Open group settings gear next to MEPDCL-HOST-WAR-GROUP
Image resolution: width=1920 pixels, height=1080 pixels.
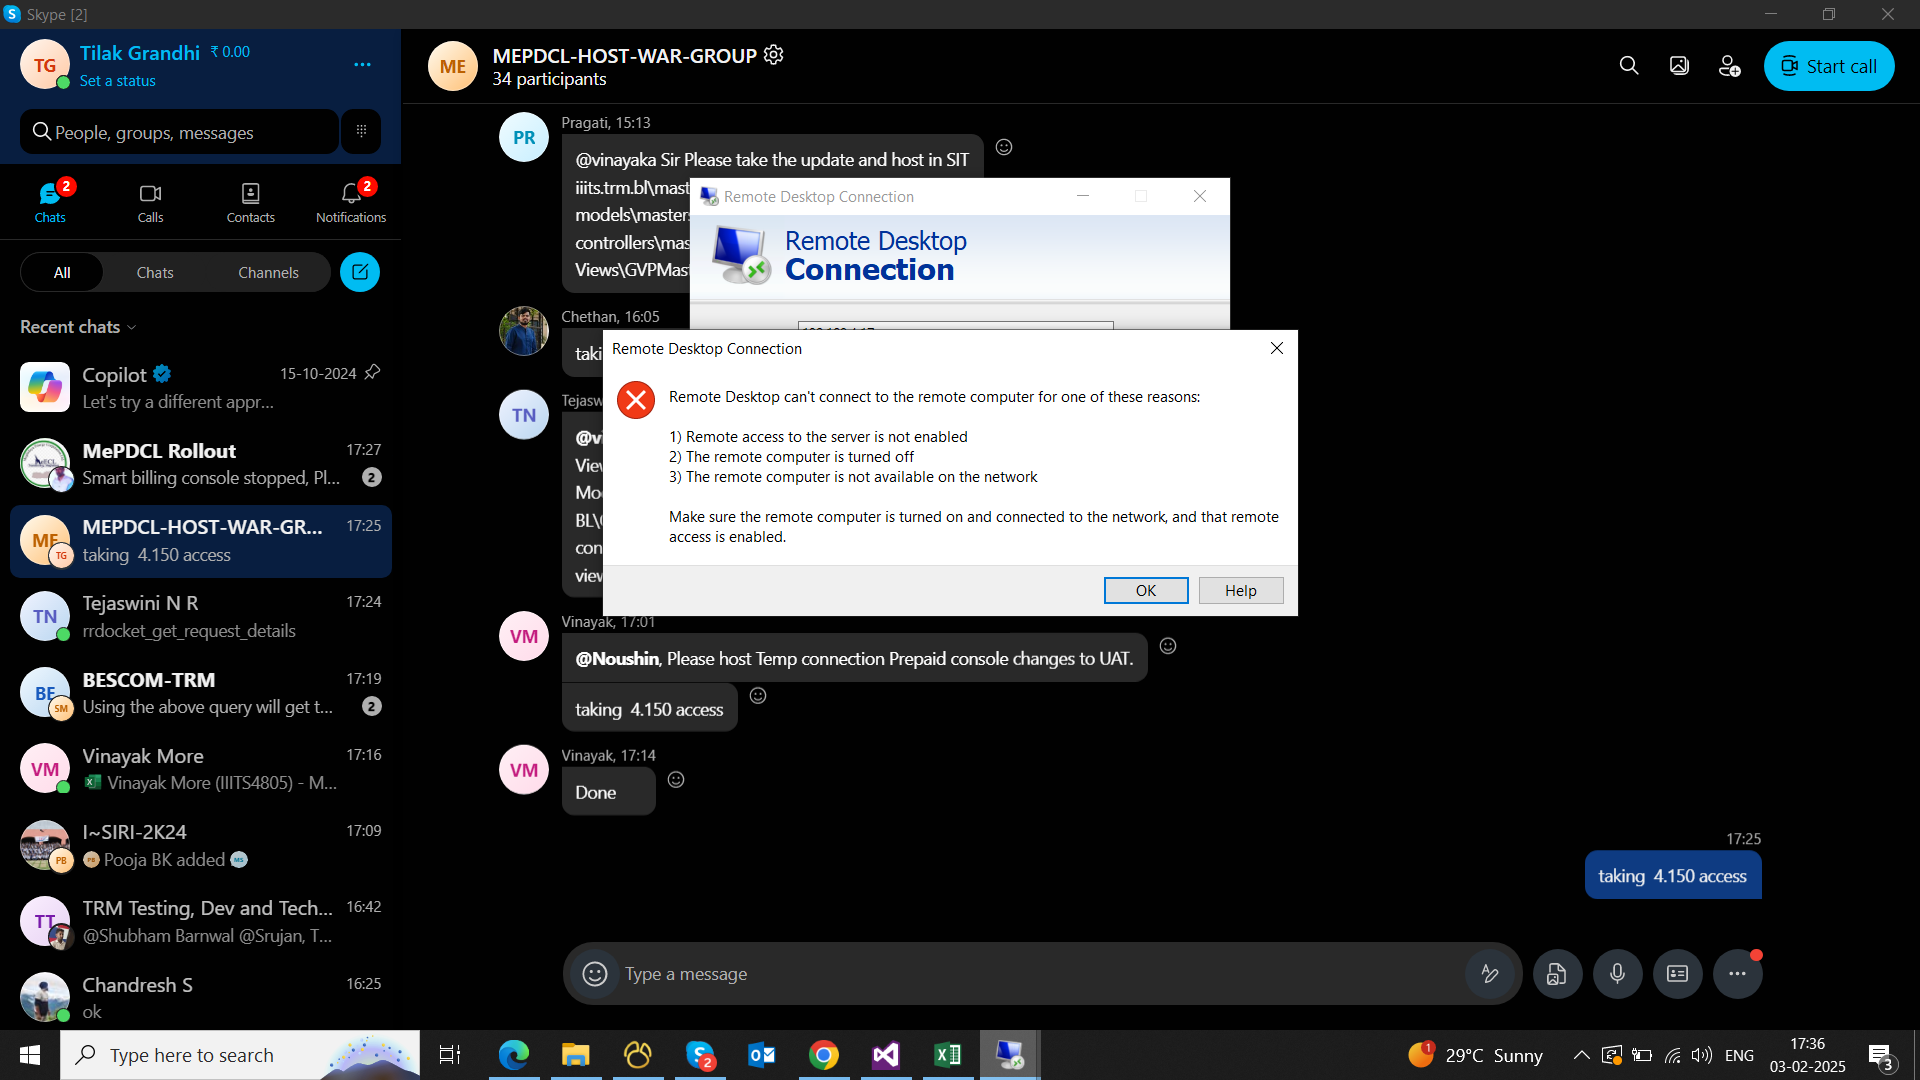(773, 55)
